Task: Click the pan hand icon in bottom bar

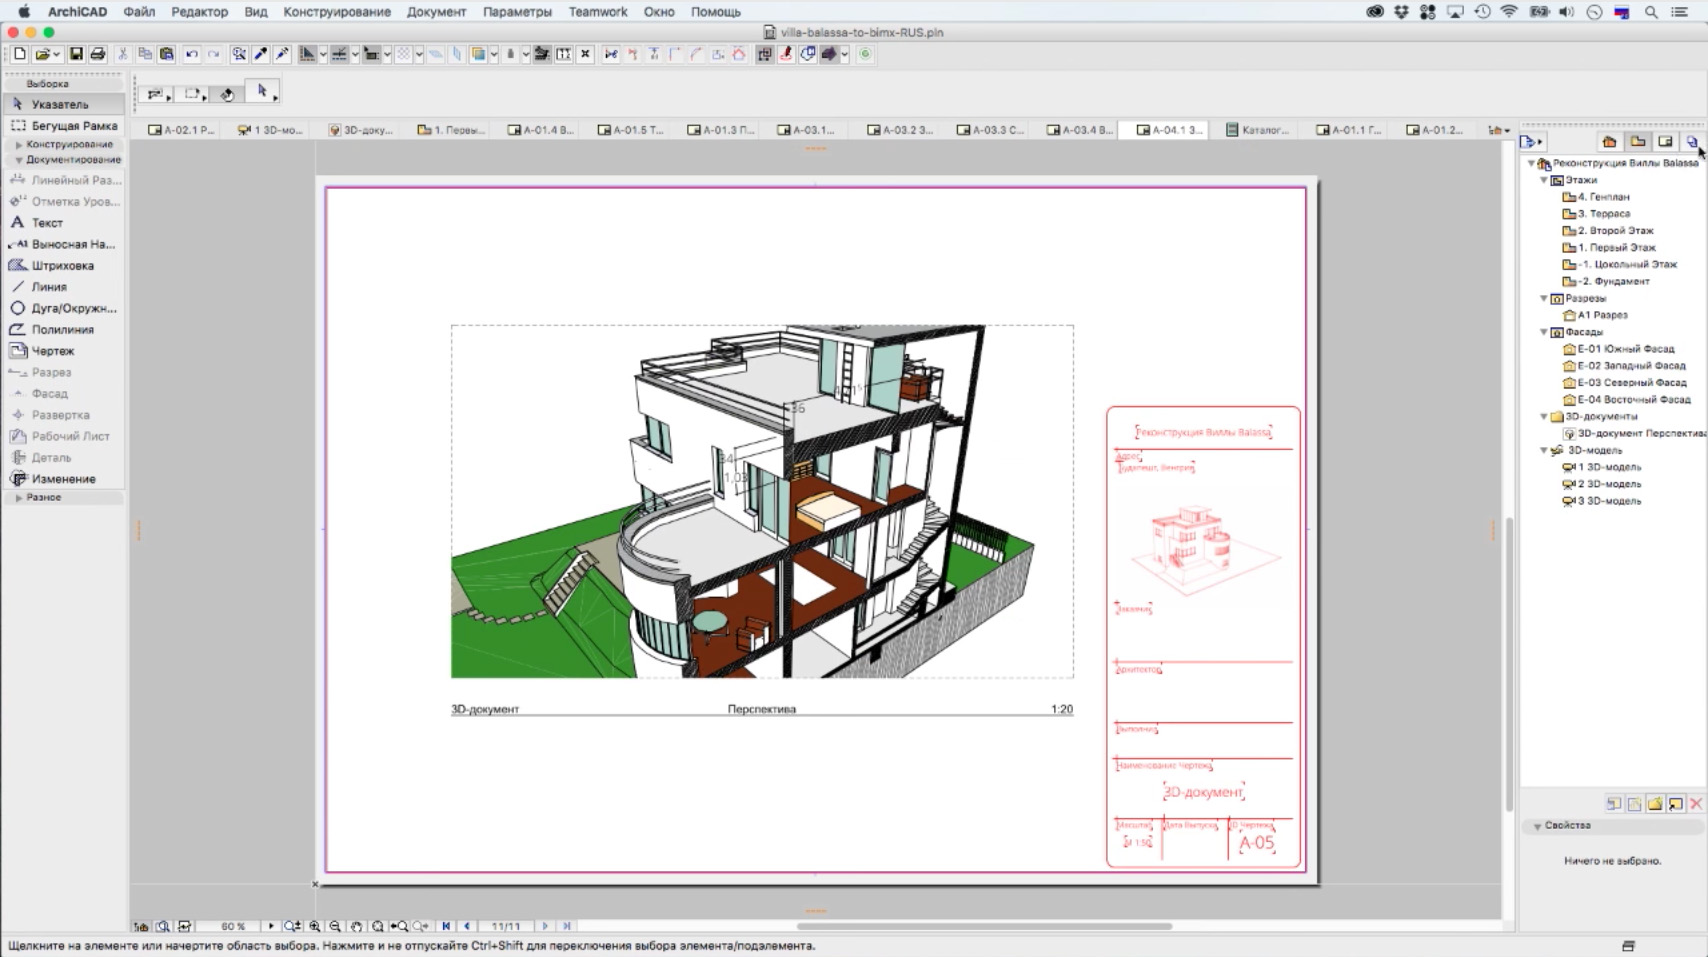Action: [356, 927]
